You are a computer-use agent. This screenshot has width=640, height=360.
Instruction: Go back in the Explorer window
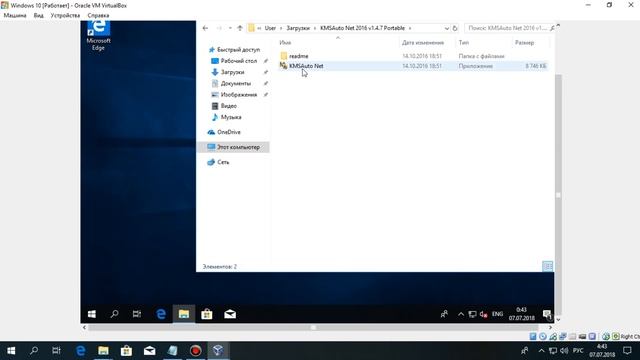tap(205, 28)
